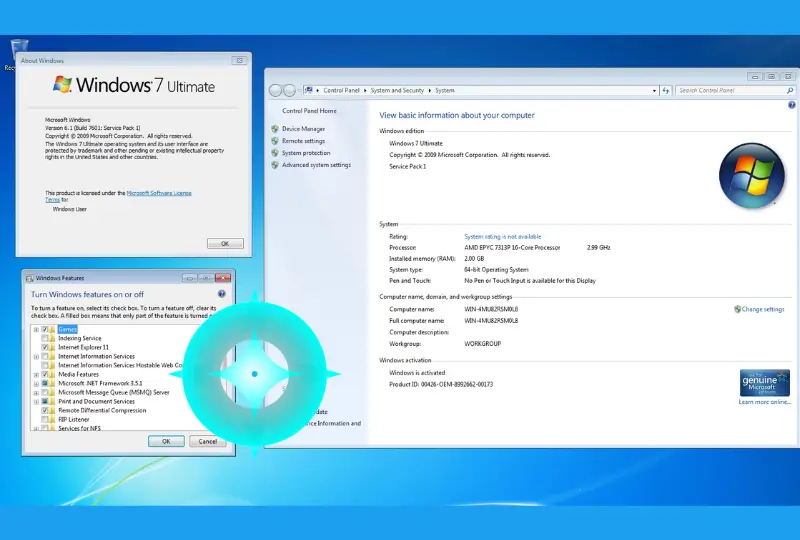Viewport: 800px width, 540px height.
Task: Select the Games row label
Action: point(67,329)
